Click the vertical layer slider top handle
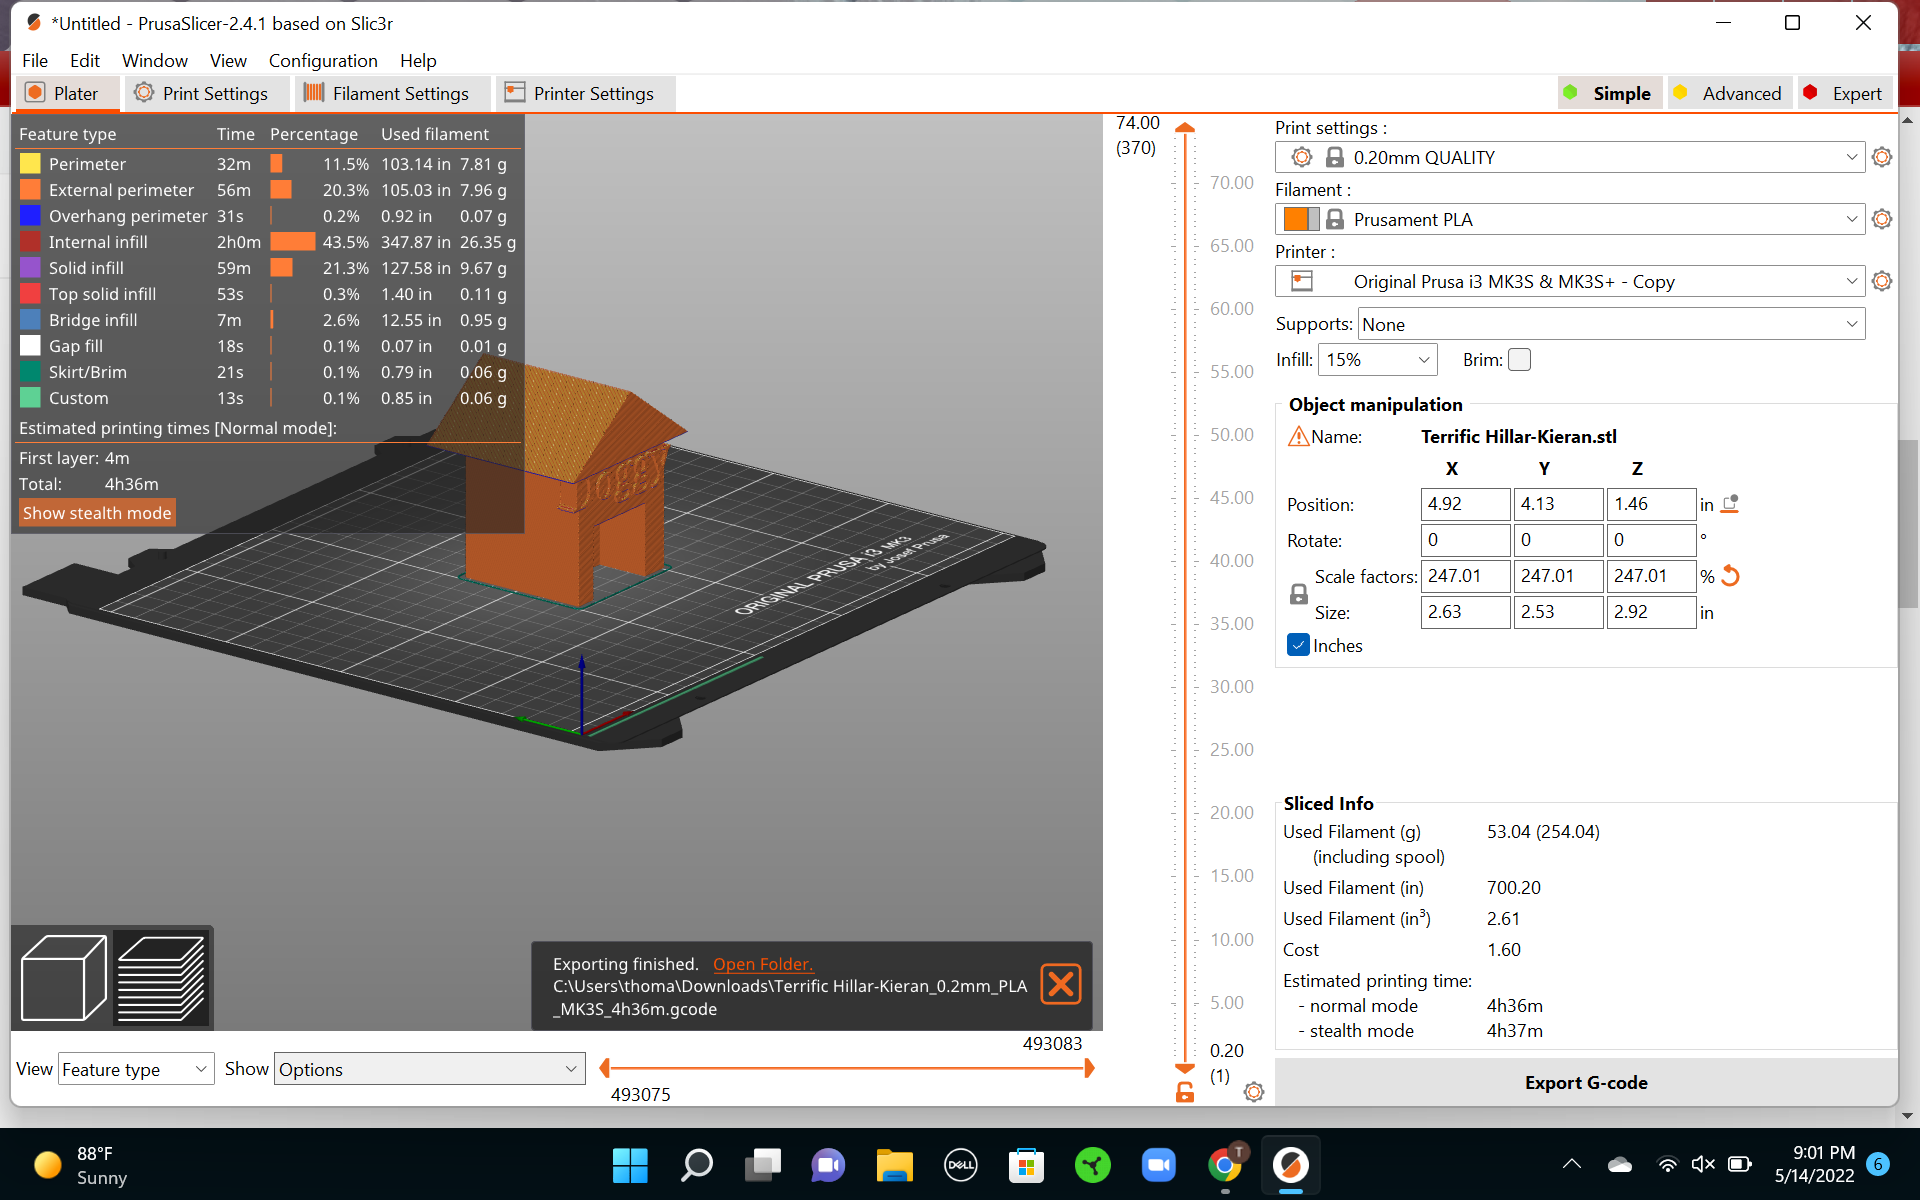This screenshot has height=1200, width=1920. pos(1185,128)
